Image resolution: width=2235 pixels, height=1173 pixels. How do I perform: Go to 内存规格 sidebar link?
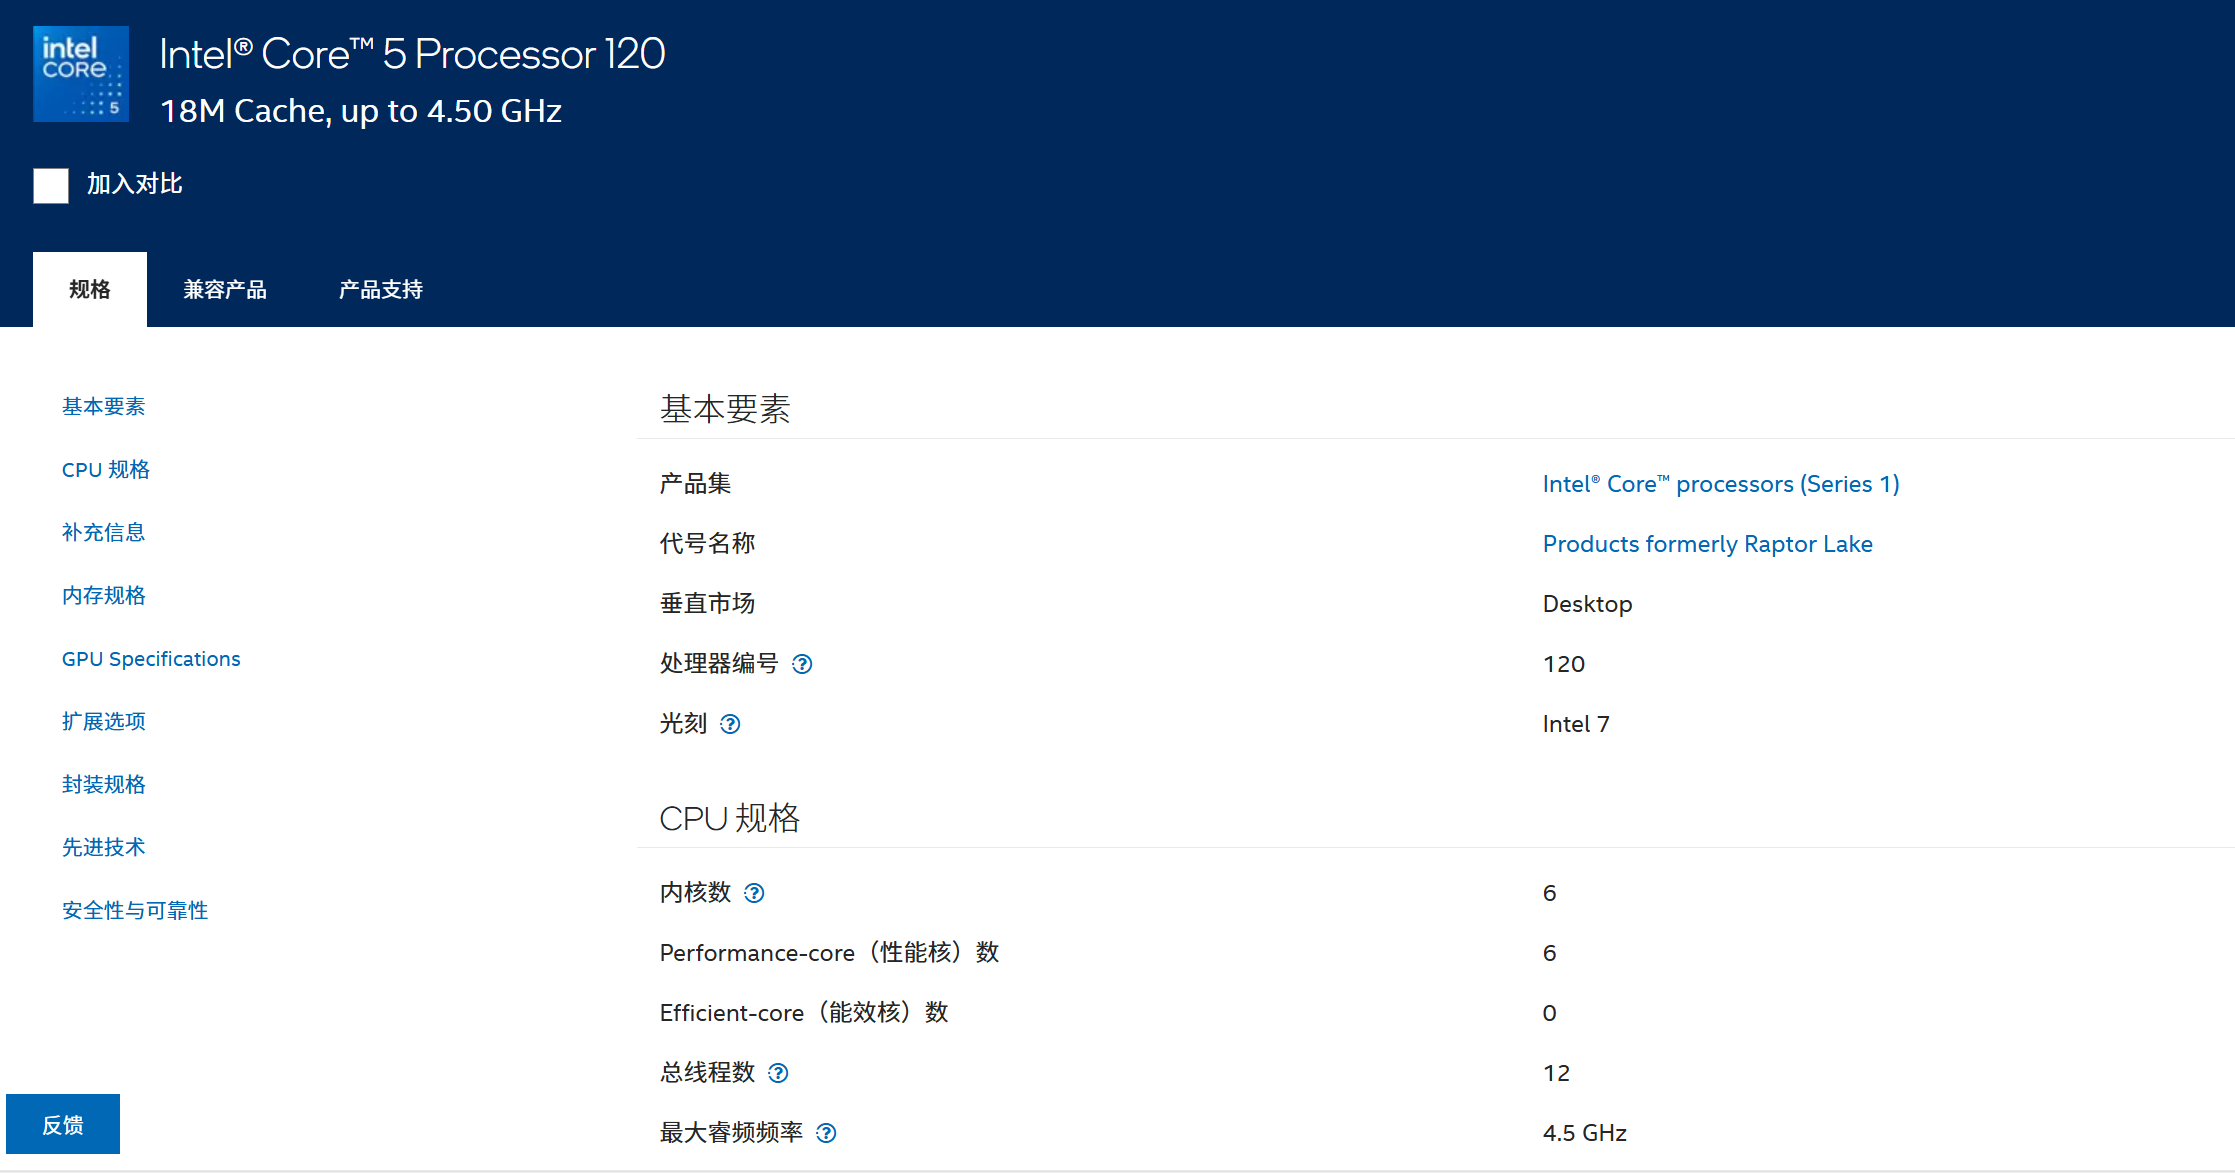tap(104, 595)
